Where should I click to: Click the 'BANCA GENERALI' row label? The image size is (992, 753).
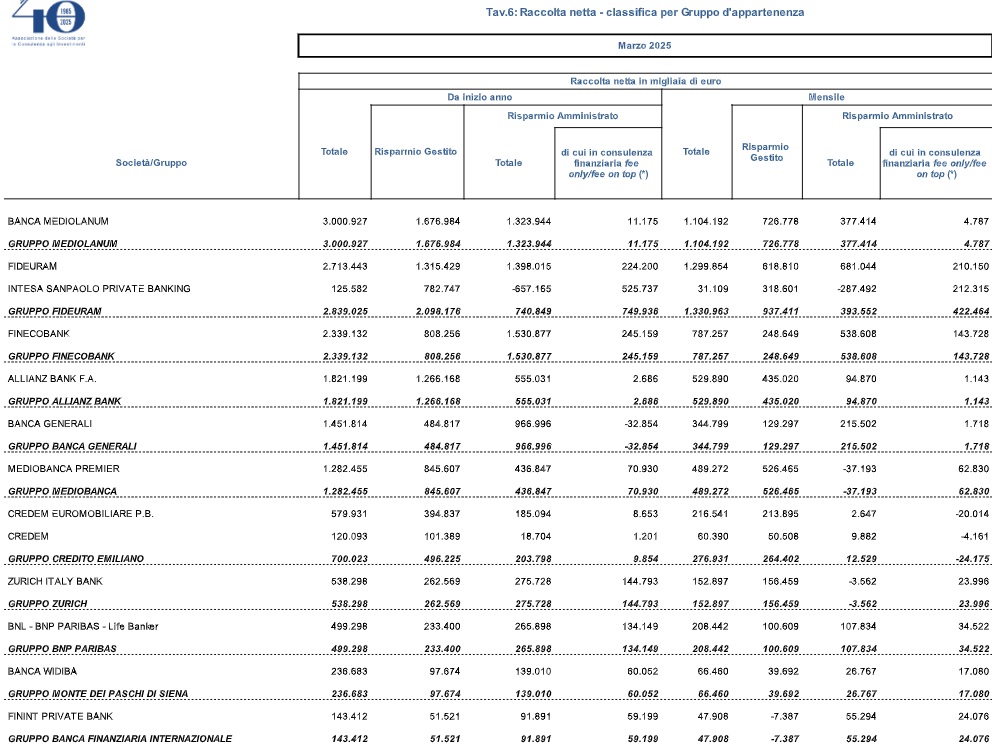pos(50,424)
